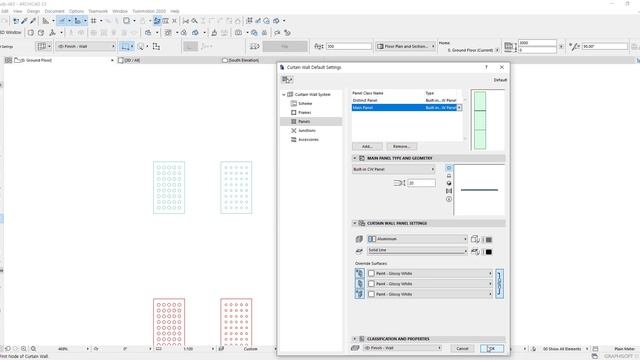Select the second panel preview mode icon

click(x=449, y=176)
